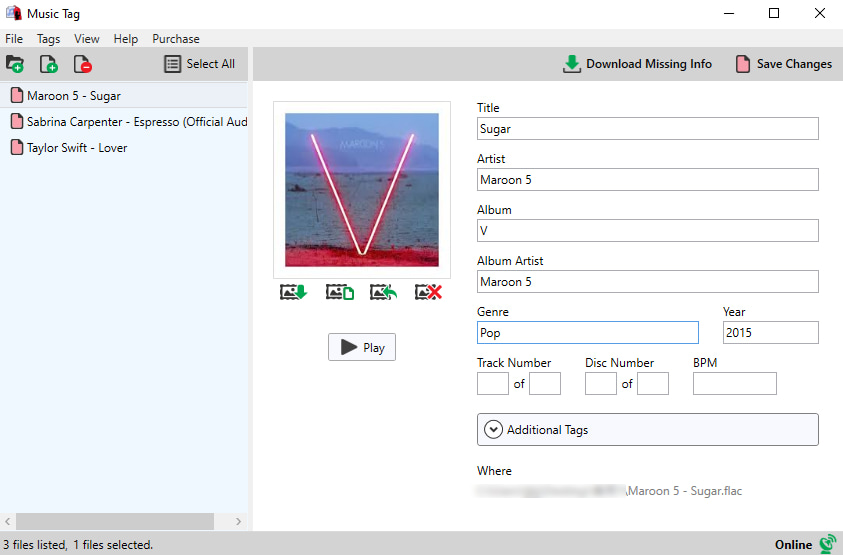The width and height of the screenshot is (843, 555).
Task: Click Select All in the toolbar
Action: [199, 64]
